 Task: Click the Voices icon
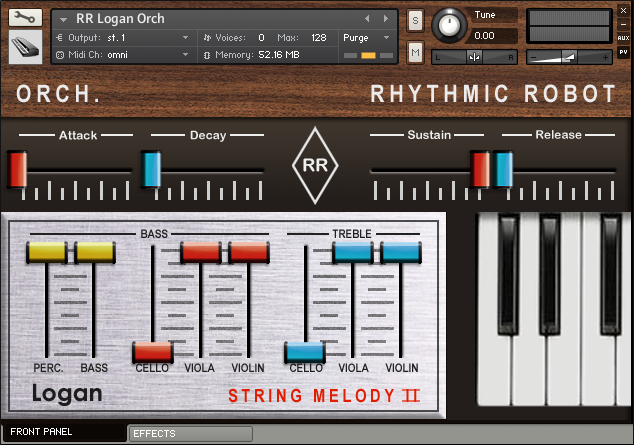[207, 38]
